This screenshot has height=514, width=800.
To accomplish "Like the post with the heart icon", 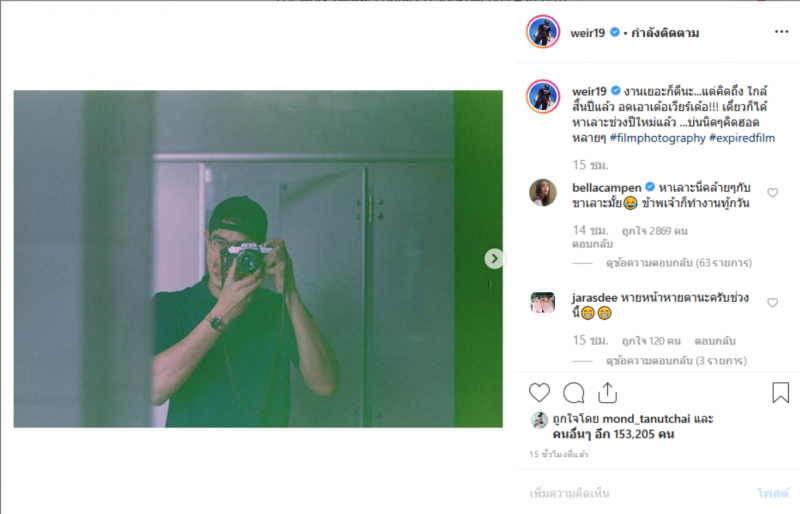I will [x=540, y=392].
